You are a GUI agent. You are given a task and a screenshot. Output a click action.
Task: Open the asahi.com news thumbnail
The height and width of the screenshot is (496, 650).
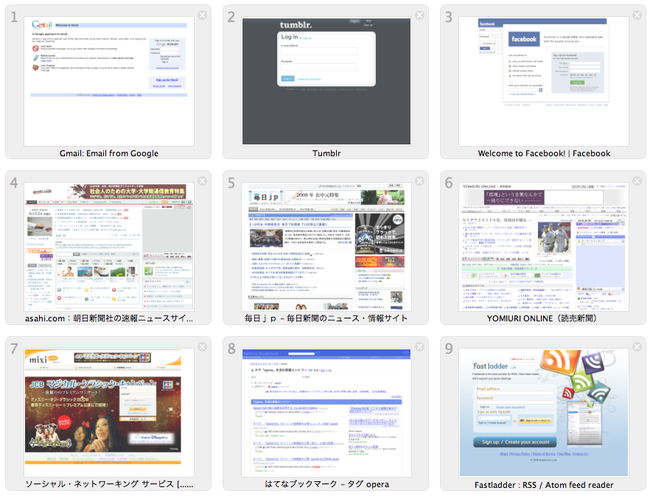(x=109, y=247)
